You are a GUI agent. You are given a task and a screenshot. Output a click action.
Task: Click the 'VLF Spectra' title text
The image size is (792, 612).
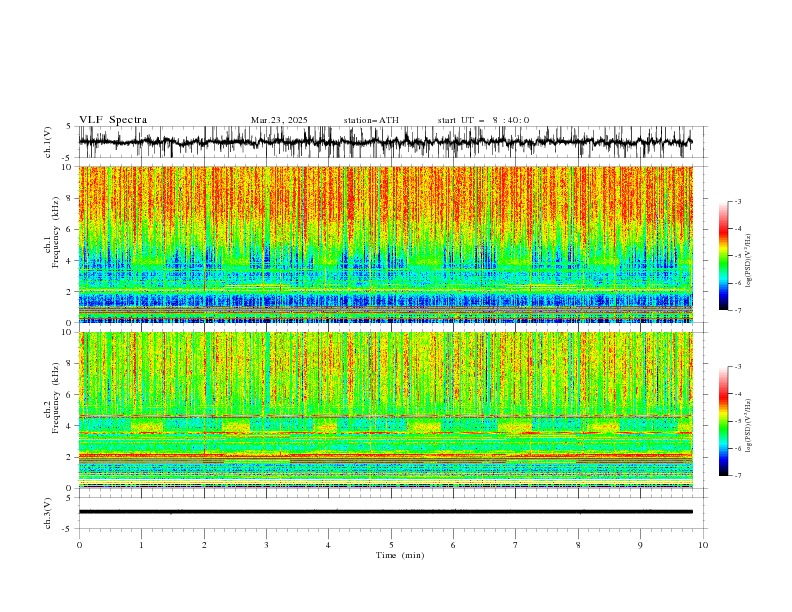point(113,120)
